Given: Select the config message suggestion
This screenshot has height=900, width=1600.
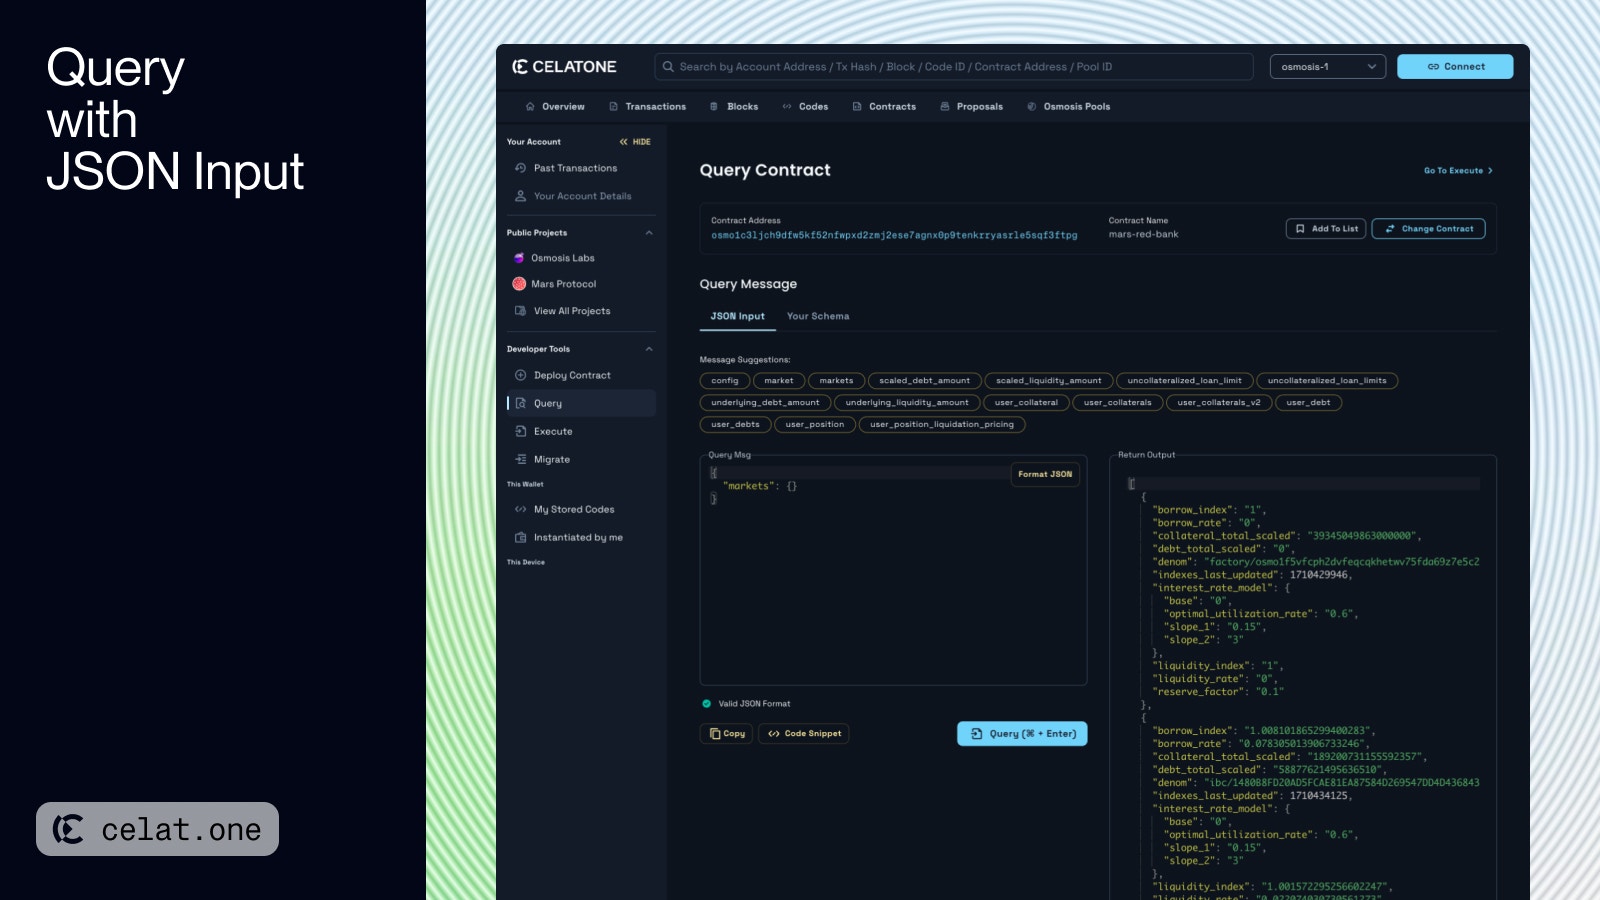Looking at the screenshot, I should (725, 381).
